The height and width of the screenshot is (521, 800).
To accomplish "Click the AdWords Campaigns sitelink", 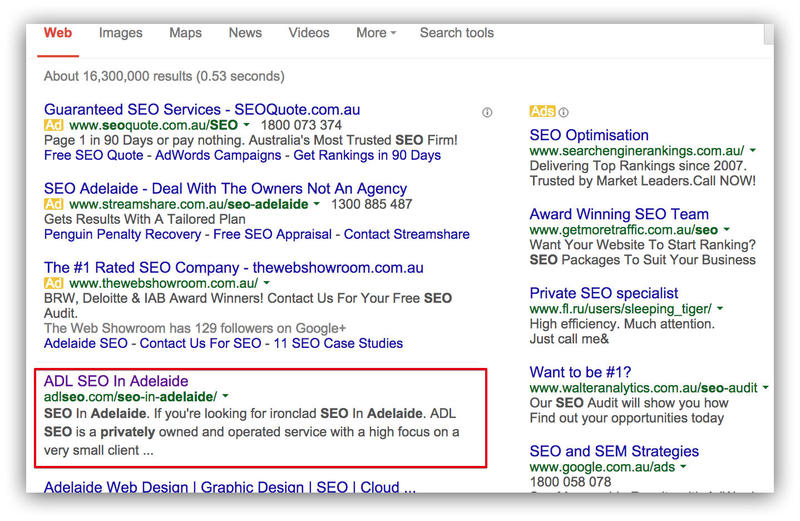I will pos(218,155).
